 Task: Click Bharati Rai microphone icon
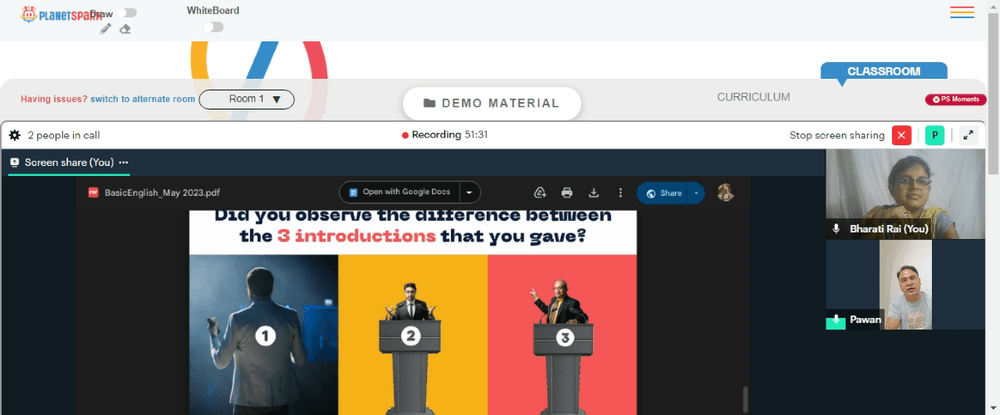(x=836, y=229)
